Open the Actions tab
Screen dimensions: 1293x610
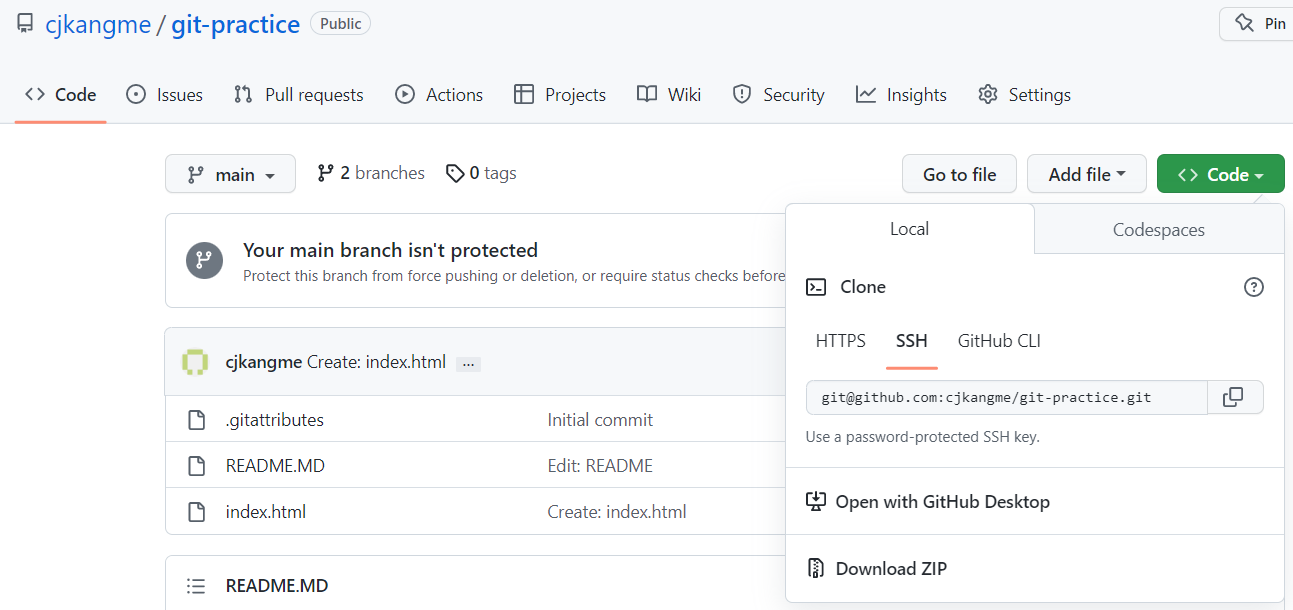coord(439,95)
